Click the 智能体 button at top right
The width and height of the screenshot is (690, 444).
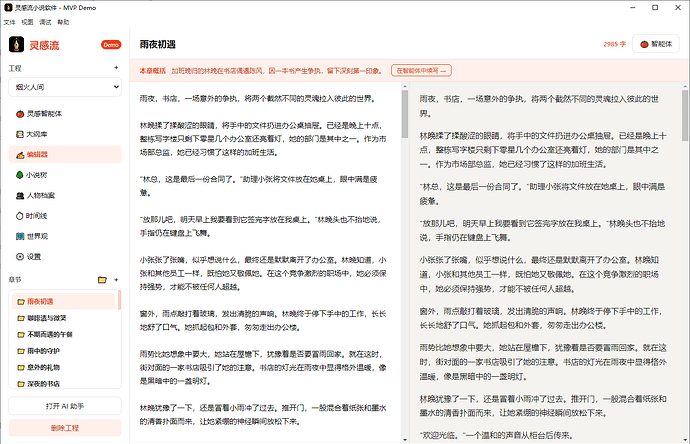(656, 44)
